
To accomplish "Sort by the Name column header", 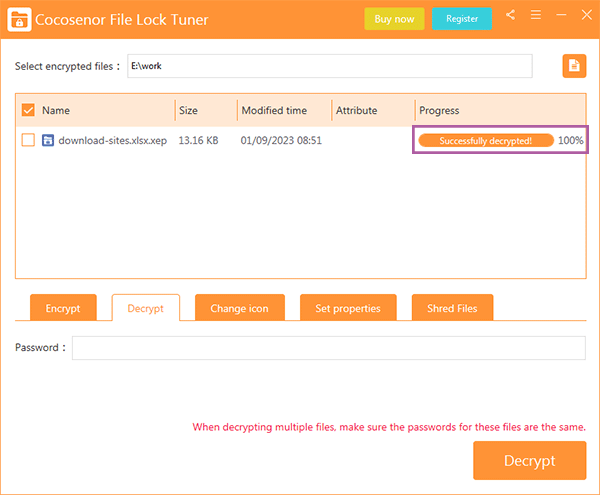I will (56, 110).
